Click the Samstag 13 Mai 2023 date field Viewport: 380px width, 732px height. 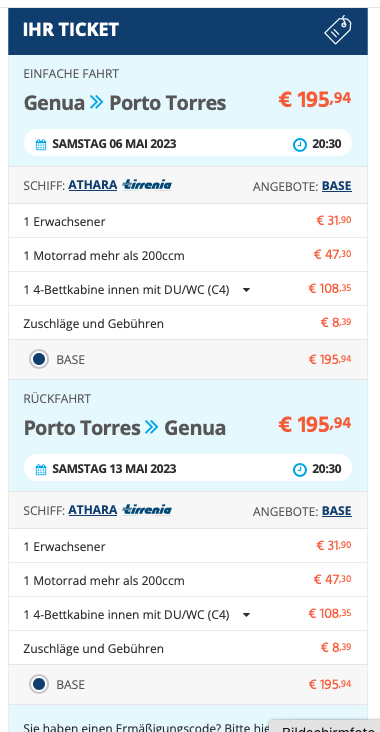pos(188,468)
